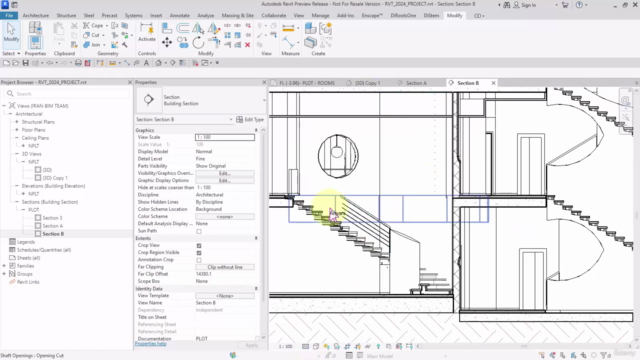Select the Mirror Pick Axis tool
This screenshot has width=640, height=360.
tap(198, 28)
